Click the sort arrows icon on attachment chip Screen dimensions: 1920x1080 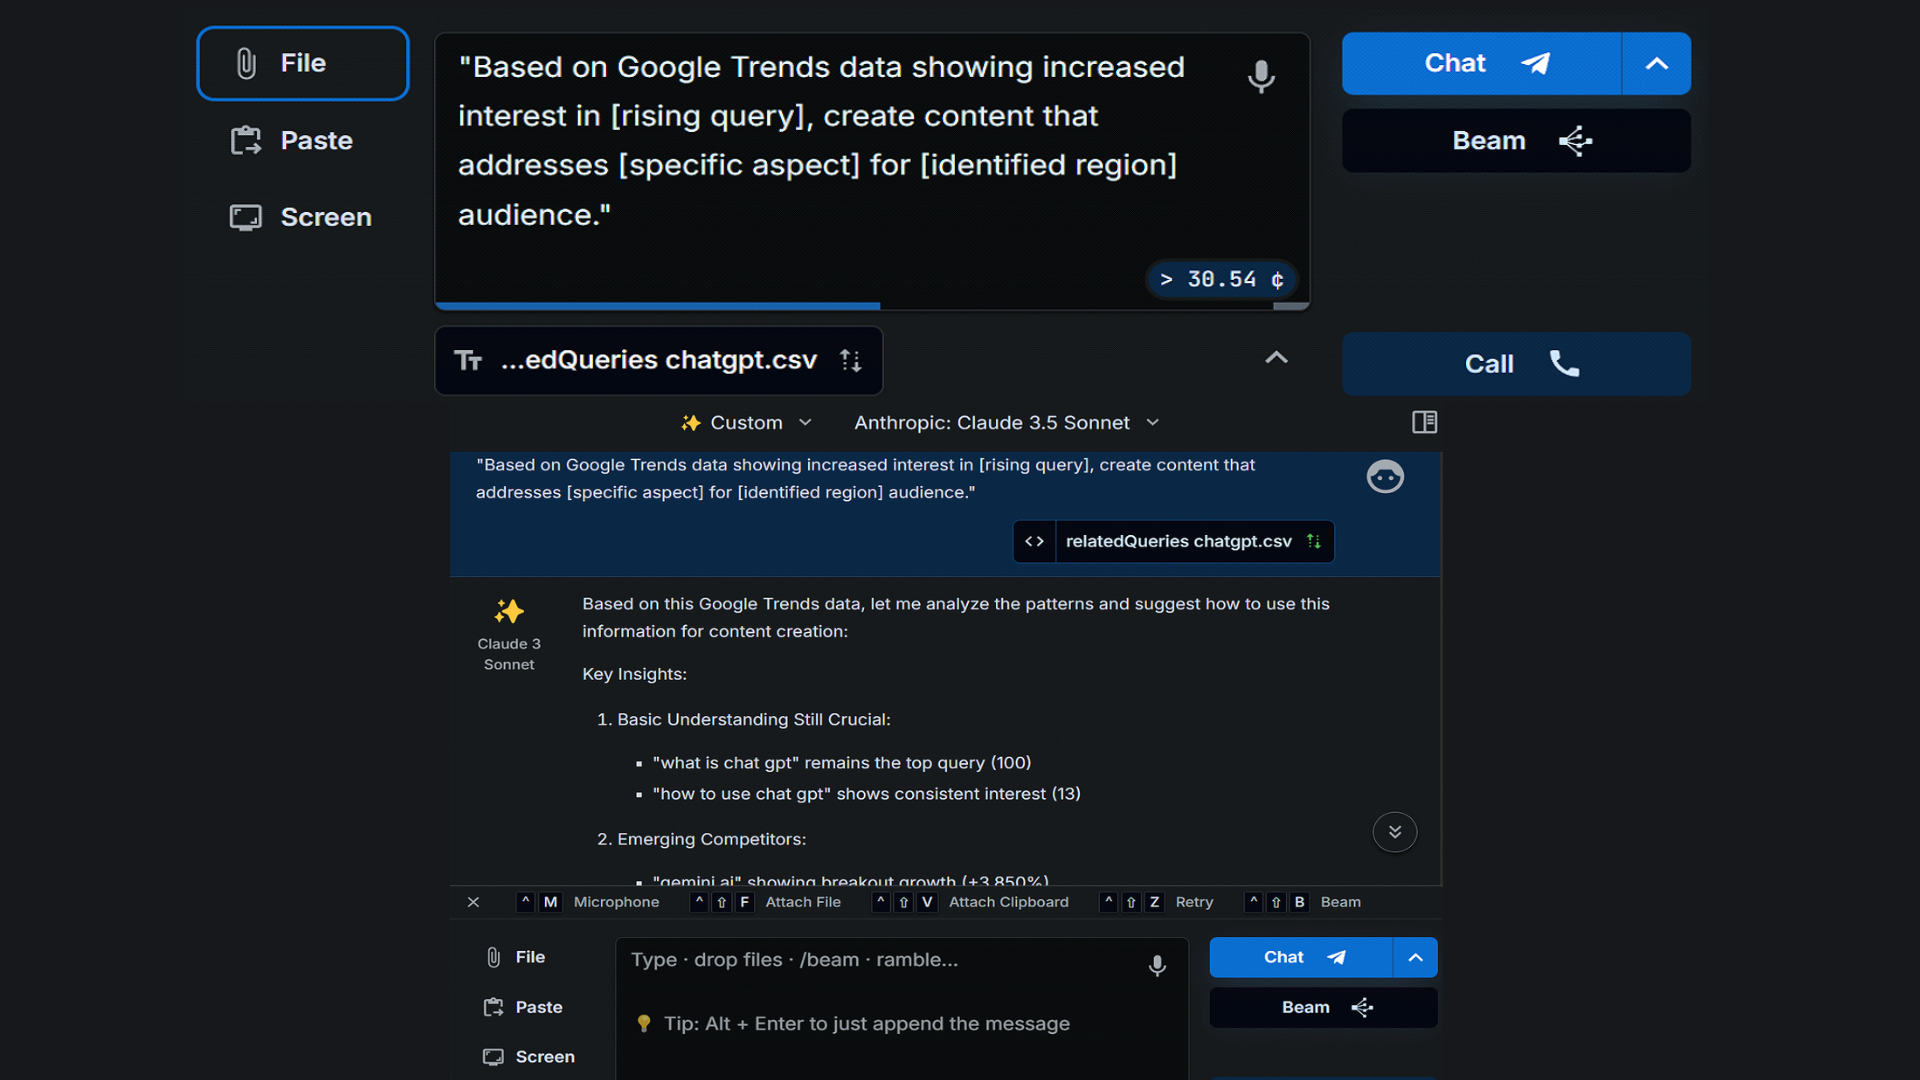click(850, 360)
